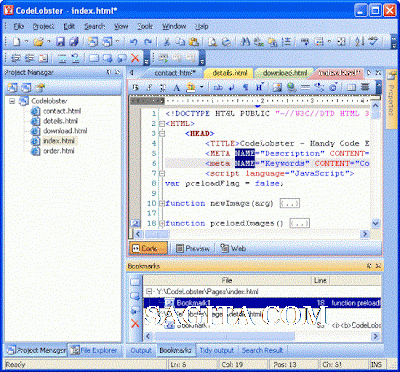Screen dimensions: 400x372
Task: Click the Open folder icon in main toolbar
Action: pyautogui.click(x=39, y=42)
